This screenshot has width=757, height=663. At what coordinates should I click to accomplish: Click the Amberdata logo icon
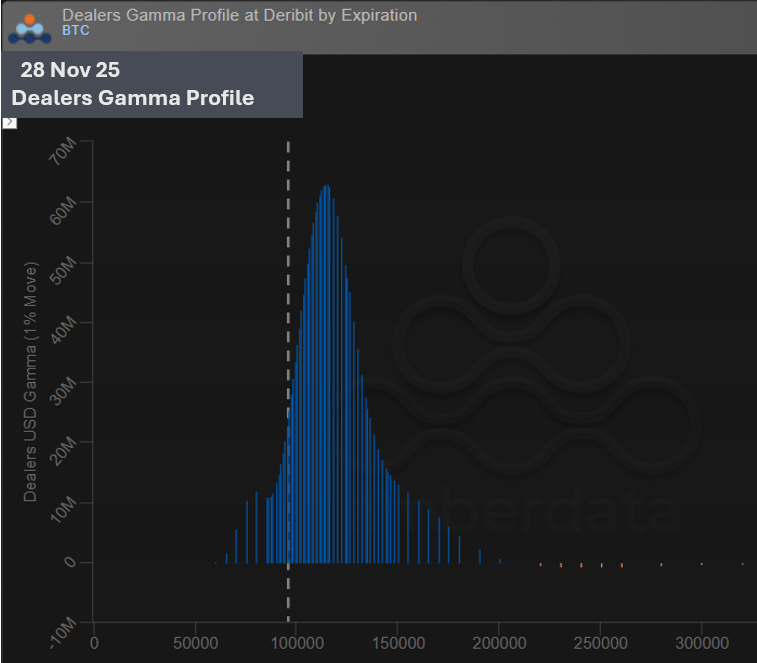pos(30,27)
